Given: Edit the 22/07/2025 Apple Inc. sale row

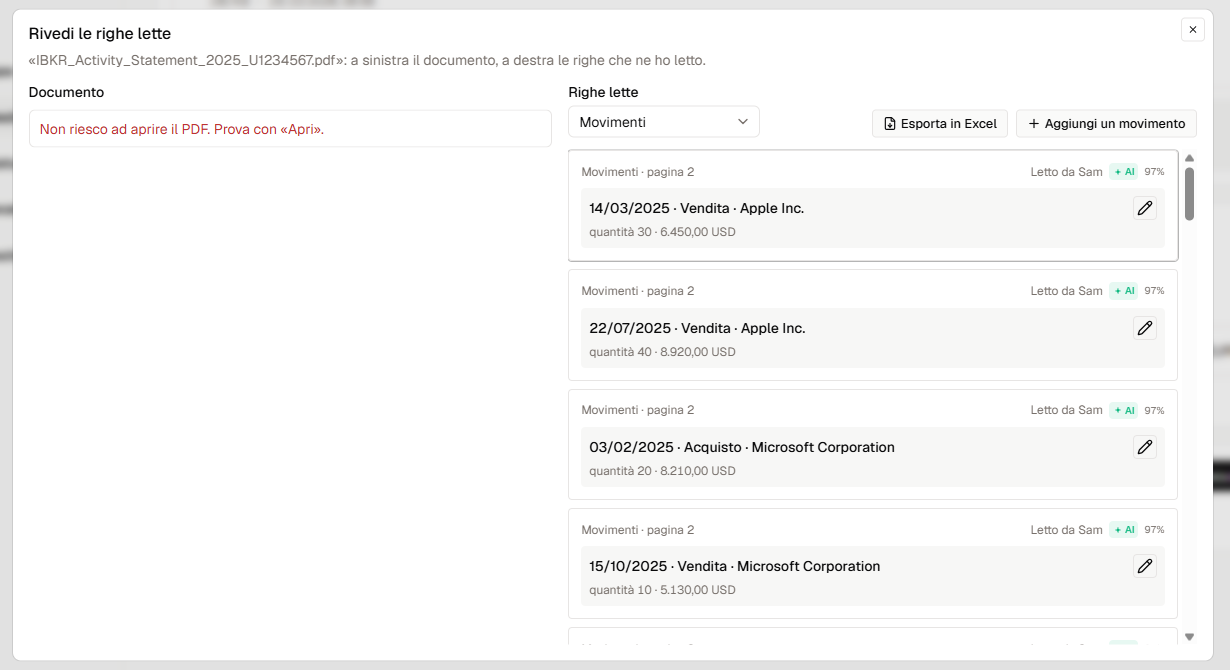Looking at the screenshot, I should pos(1145,328).
